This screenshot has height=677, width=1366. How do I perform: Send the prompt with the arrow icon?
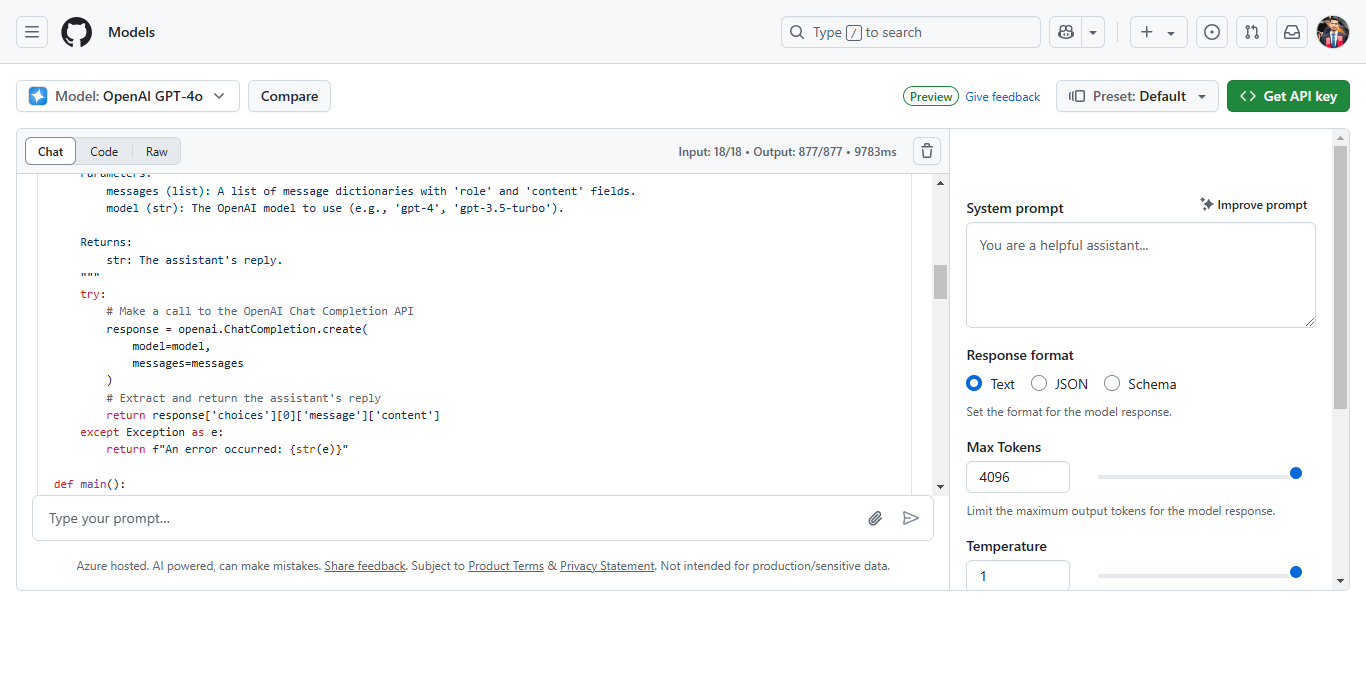[910, 518]
